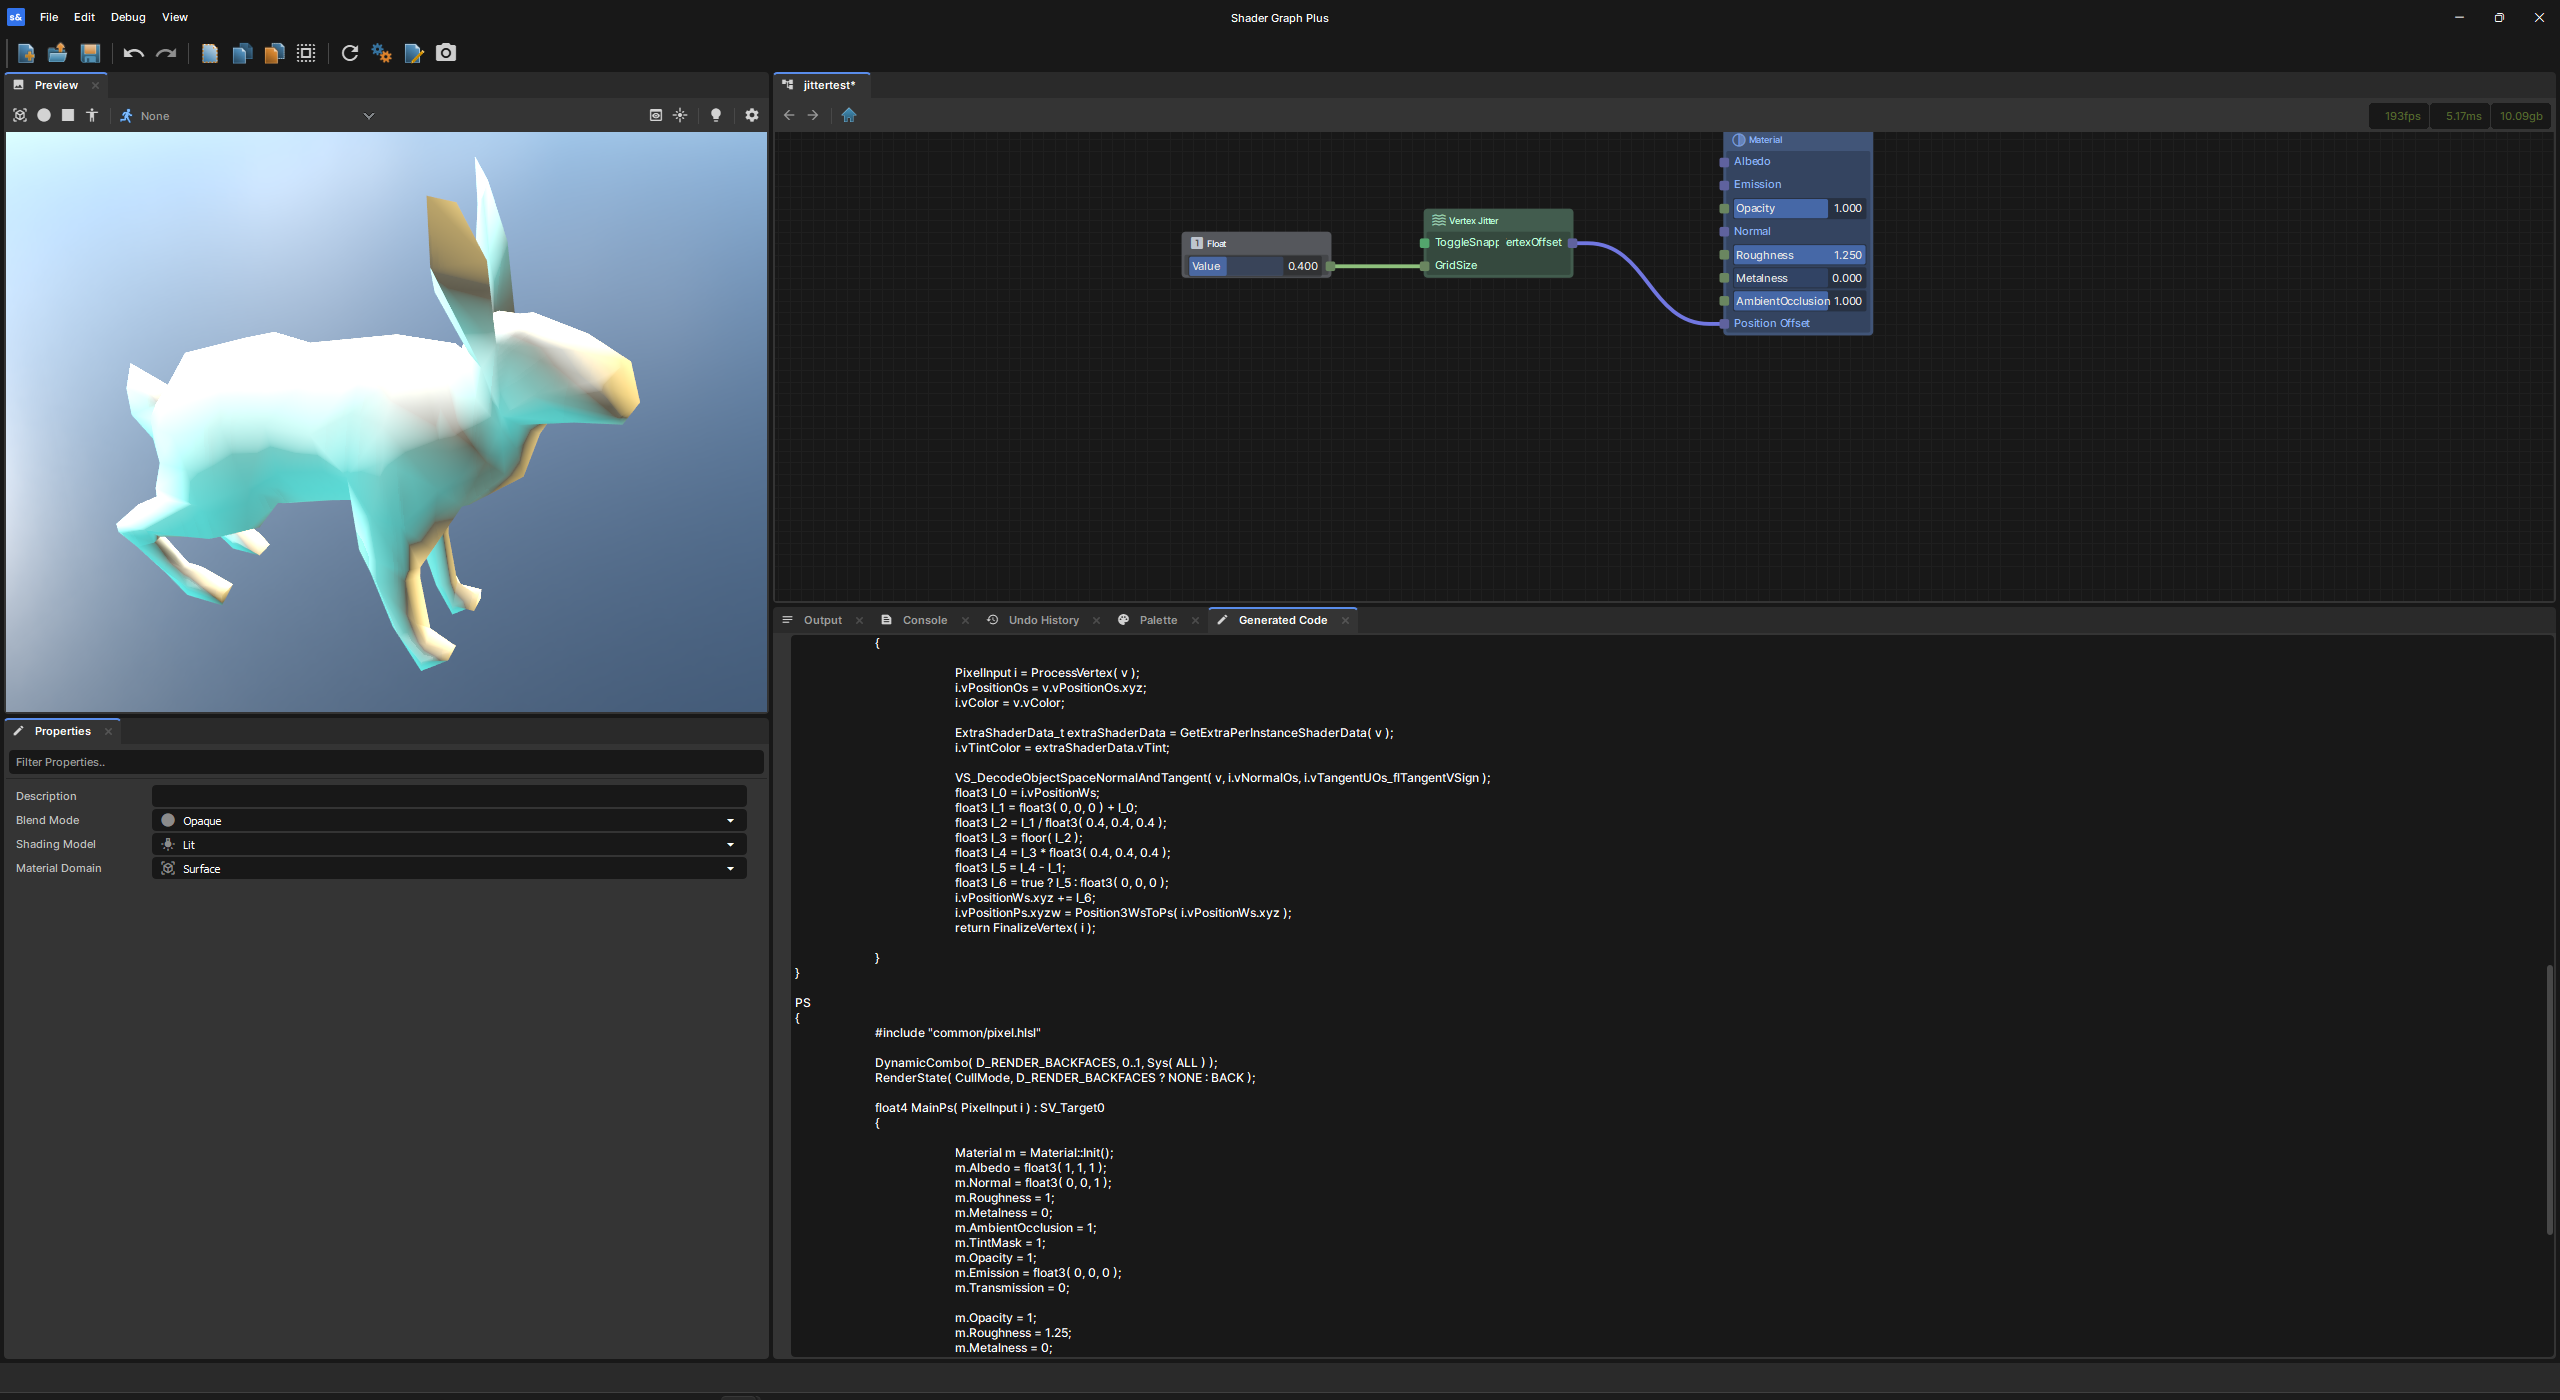Open the animation dropdown showing None

(x=248, y=116)
